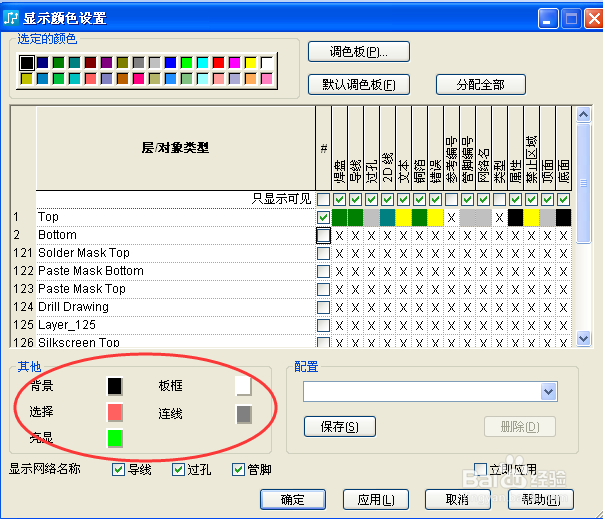
Task: Click the Top layer green pad color cell
Action: coord(340,217)
